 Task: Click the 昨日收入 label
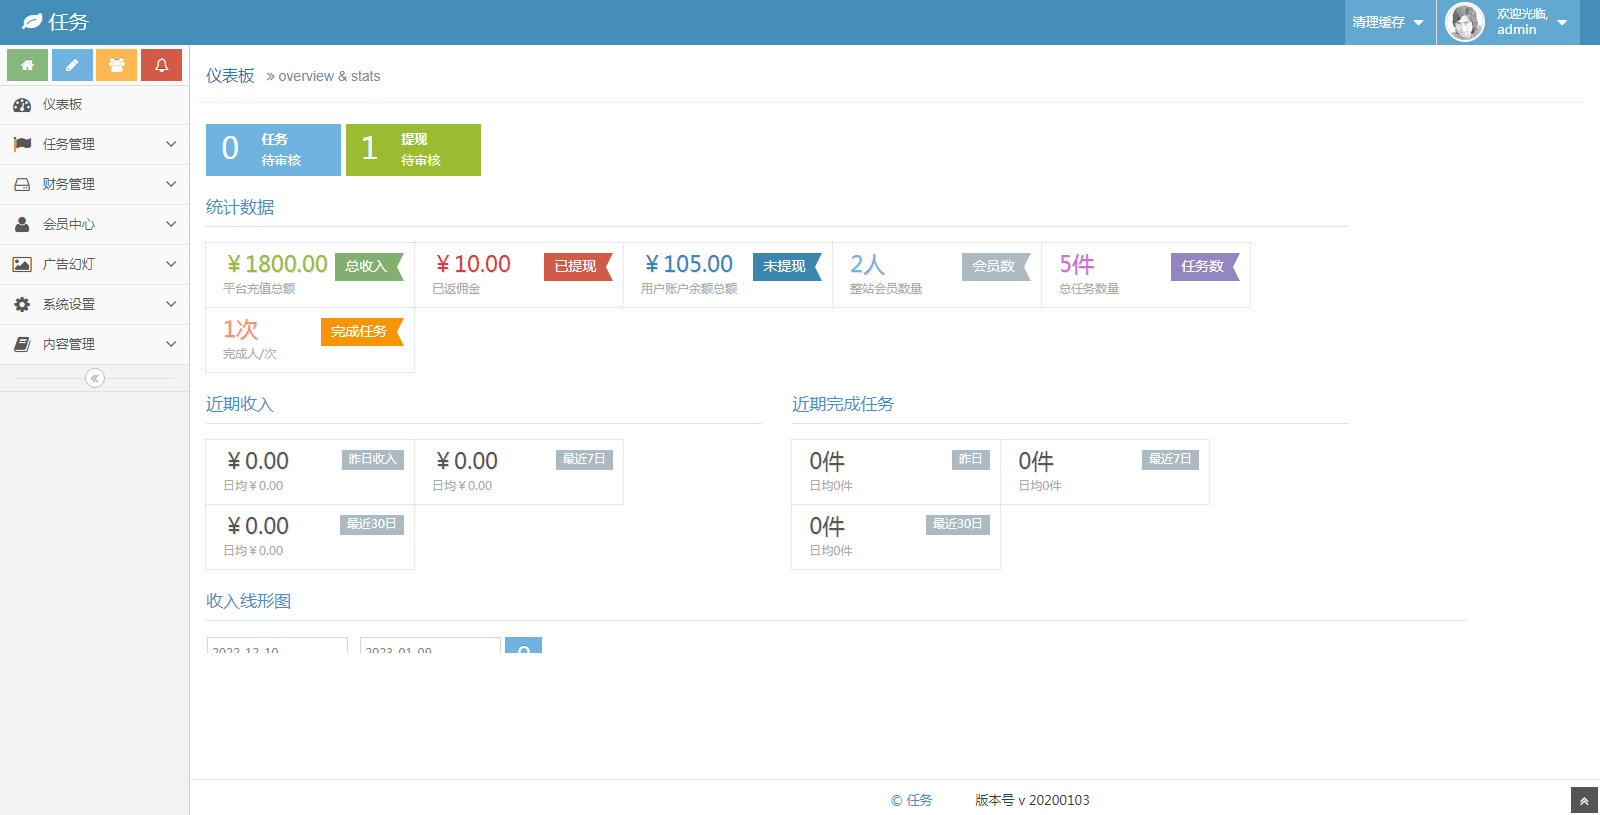372,459
